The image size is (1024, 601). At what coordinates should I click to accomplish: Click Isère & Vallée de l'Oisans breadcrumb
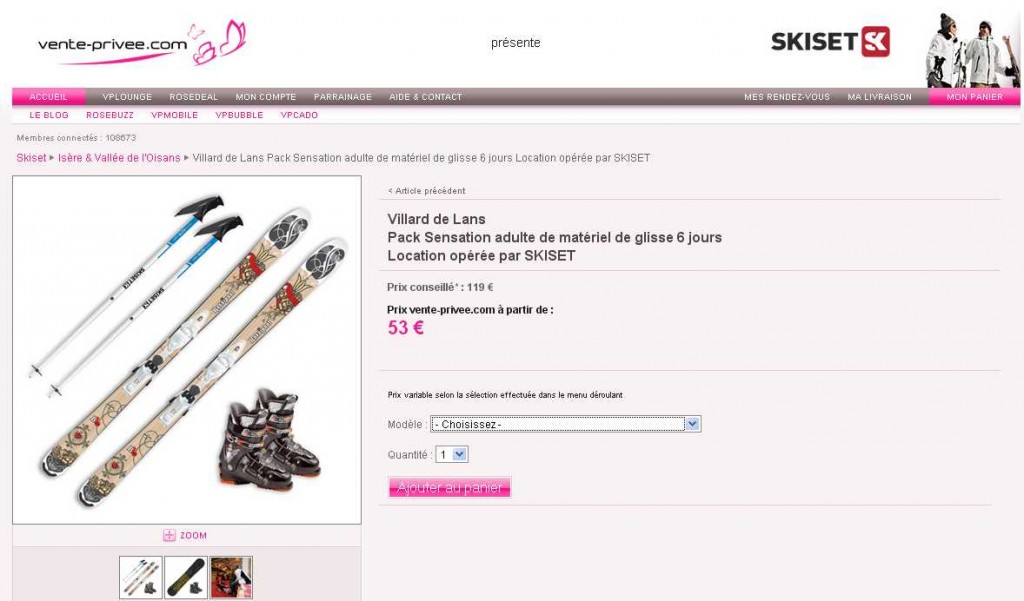pyautogui.click(x=119, y=158)
